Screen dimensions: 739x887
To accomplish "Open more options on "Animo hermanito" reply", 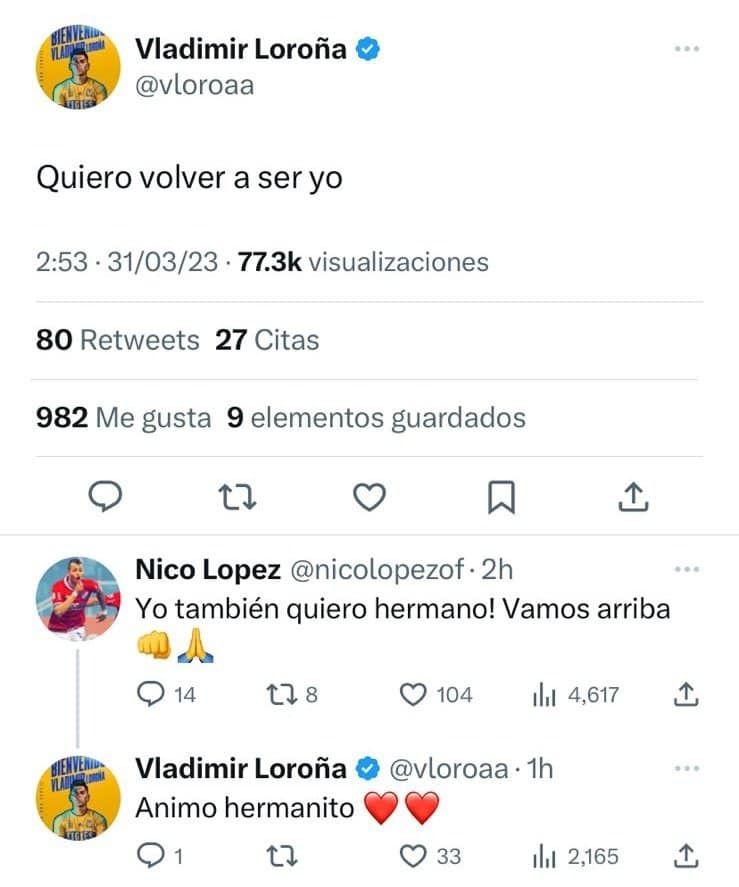I will click(686, 768).
